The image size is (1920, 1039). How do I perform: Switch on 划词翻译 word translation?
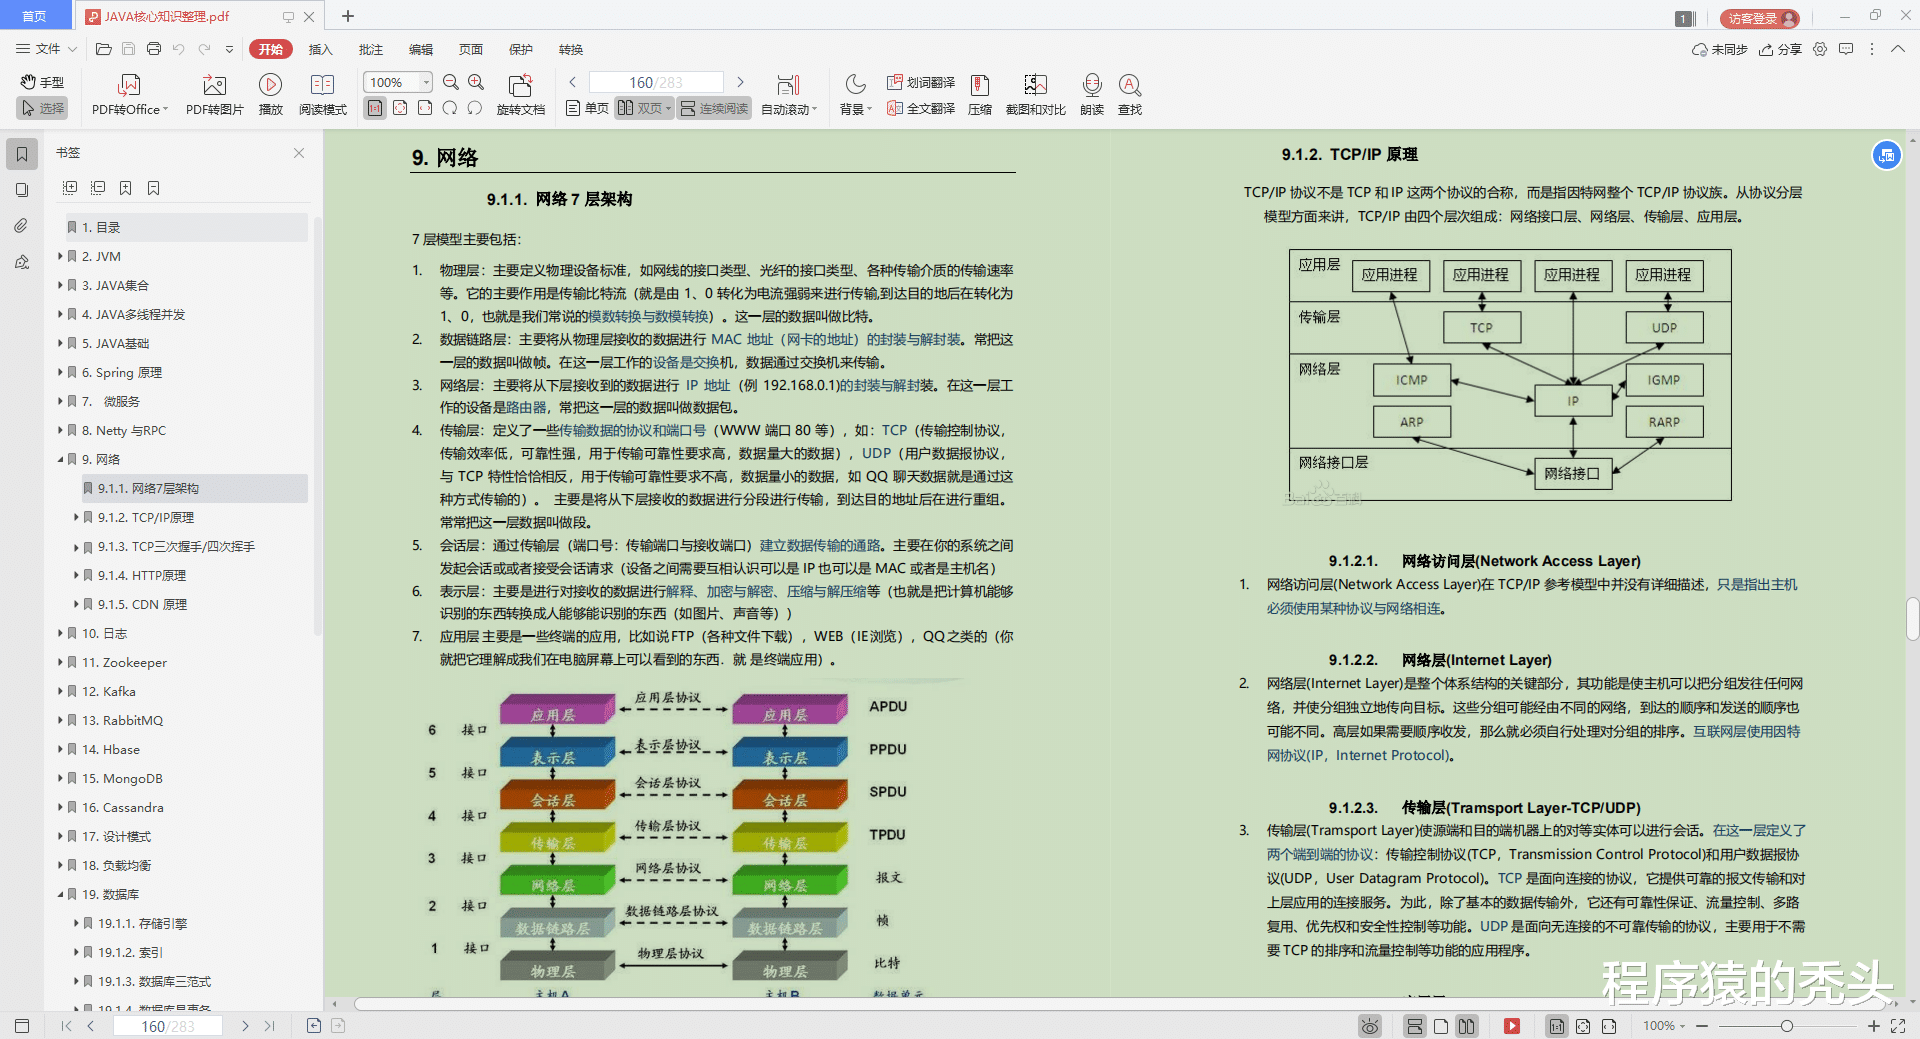coord(921,83)
